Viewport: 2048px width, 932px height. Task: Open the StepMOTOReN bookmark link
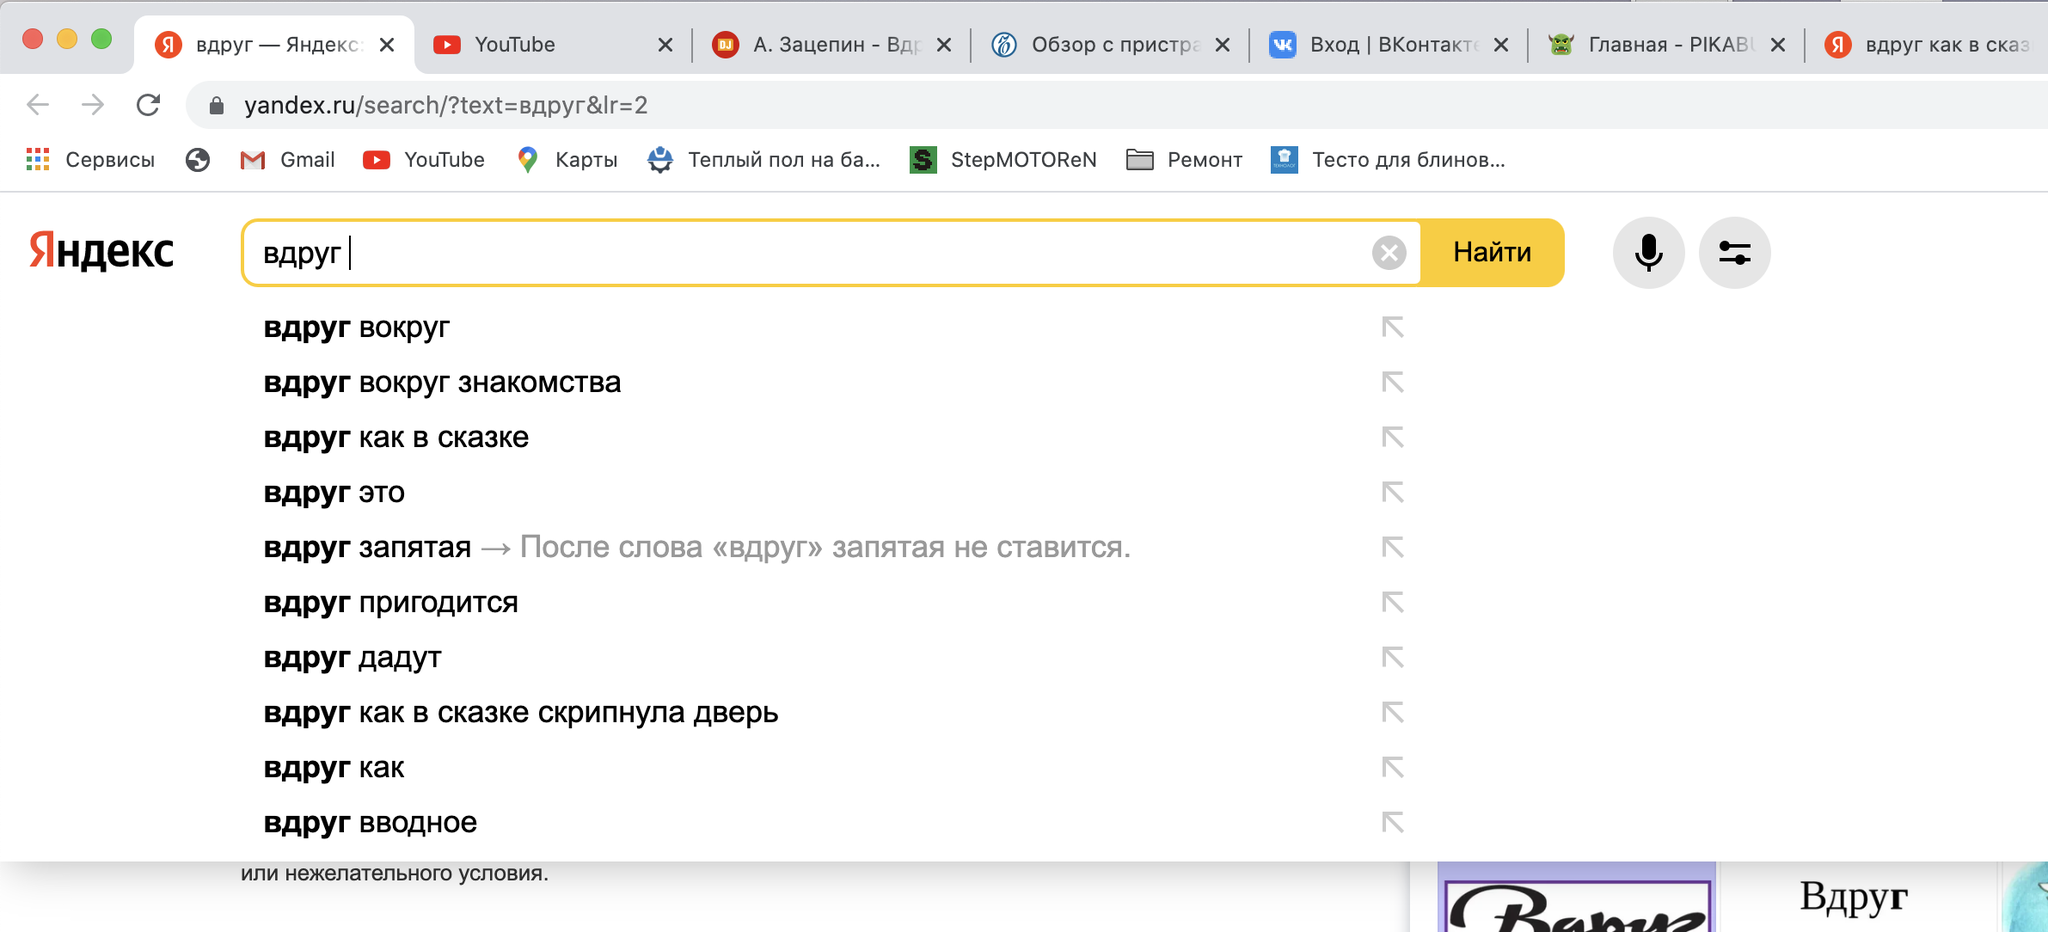tap(1003, 160)
